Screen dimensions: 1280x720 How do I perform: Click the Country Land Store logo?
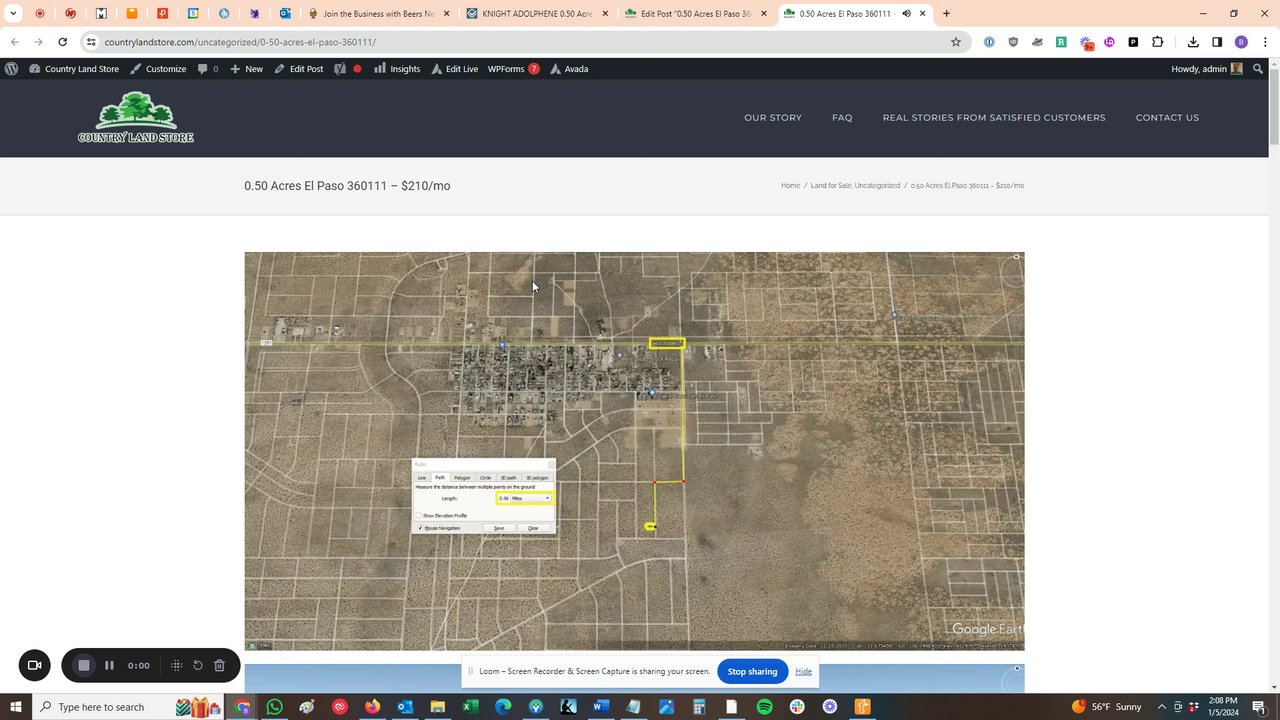(136, 117)
